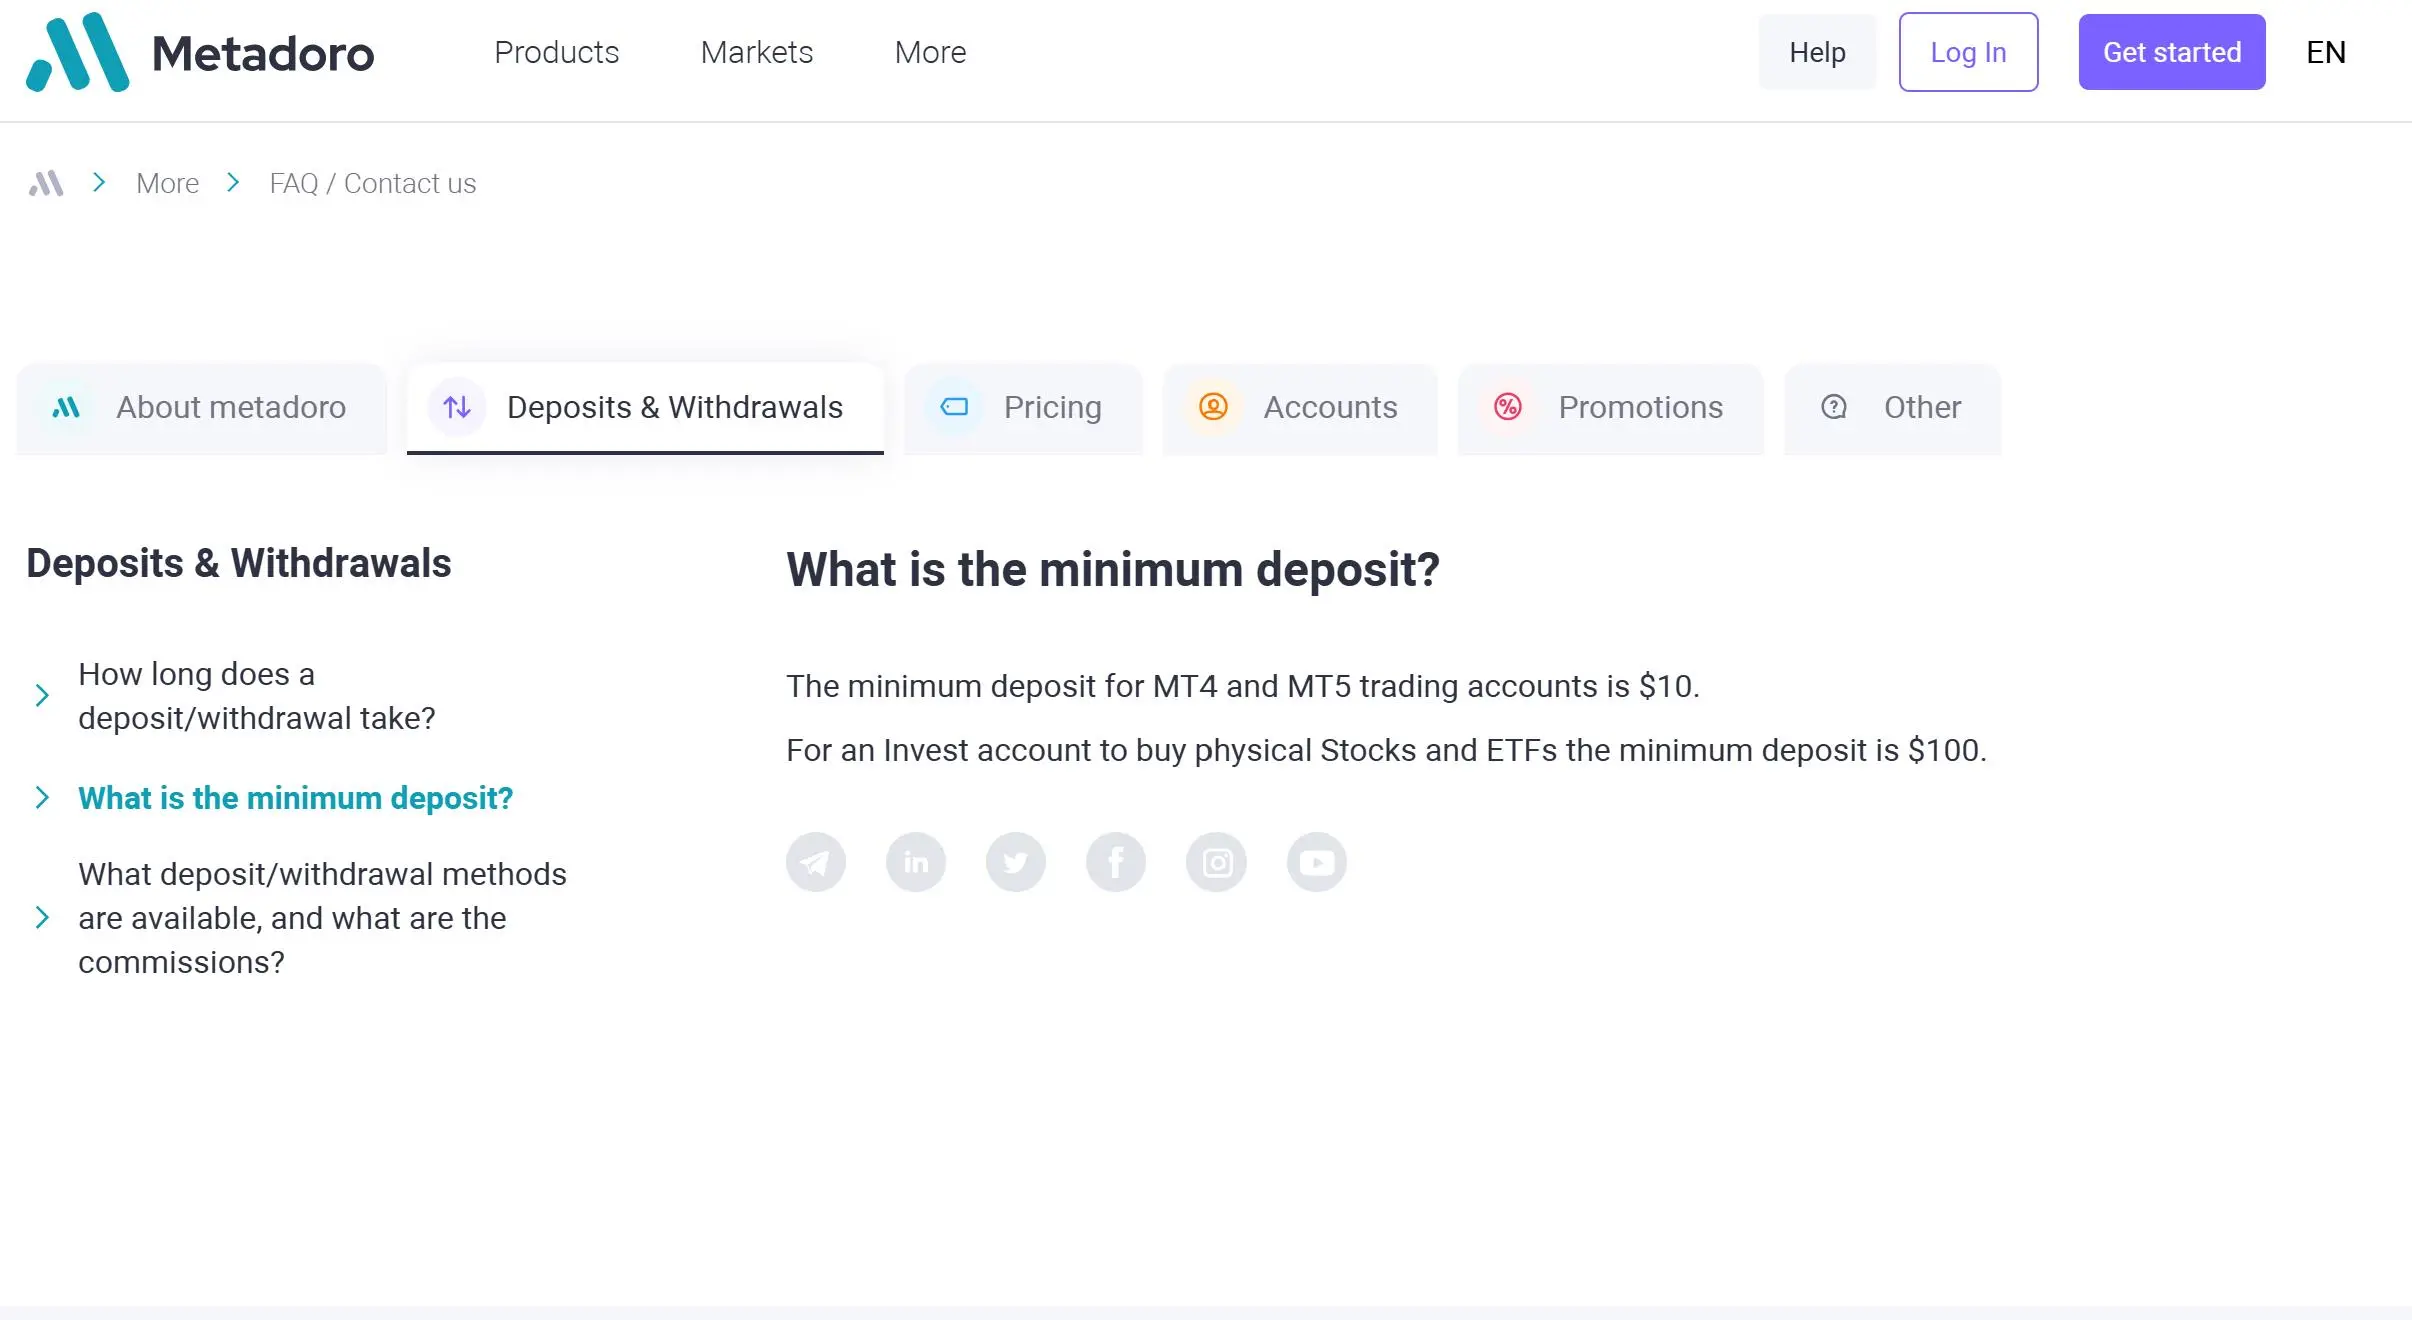
Task: Switch to the Pricing tab
Action: coord(1023,408)
